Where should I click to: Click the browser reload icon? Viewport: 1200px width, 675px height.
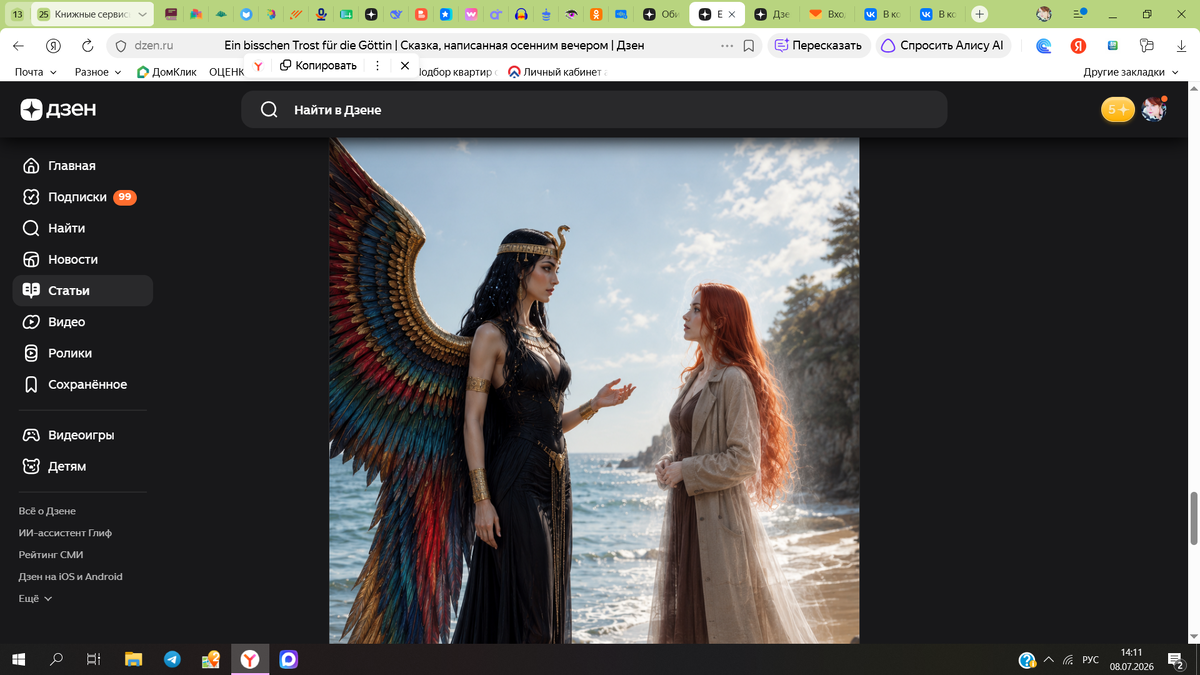[x=87, y=45]
